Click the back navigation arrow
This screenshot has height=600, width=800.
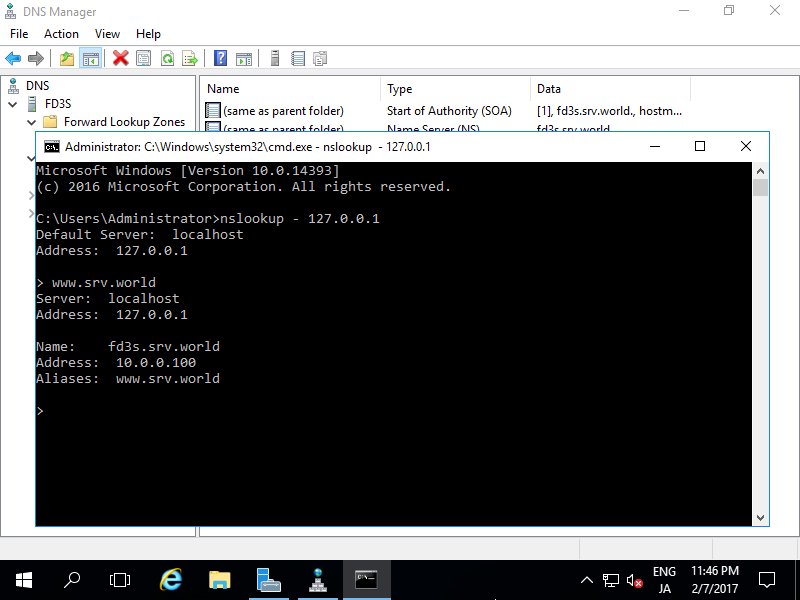[13, 58]
